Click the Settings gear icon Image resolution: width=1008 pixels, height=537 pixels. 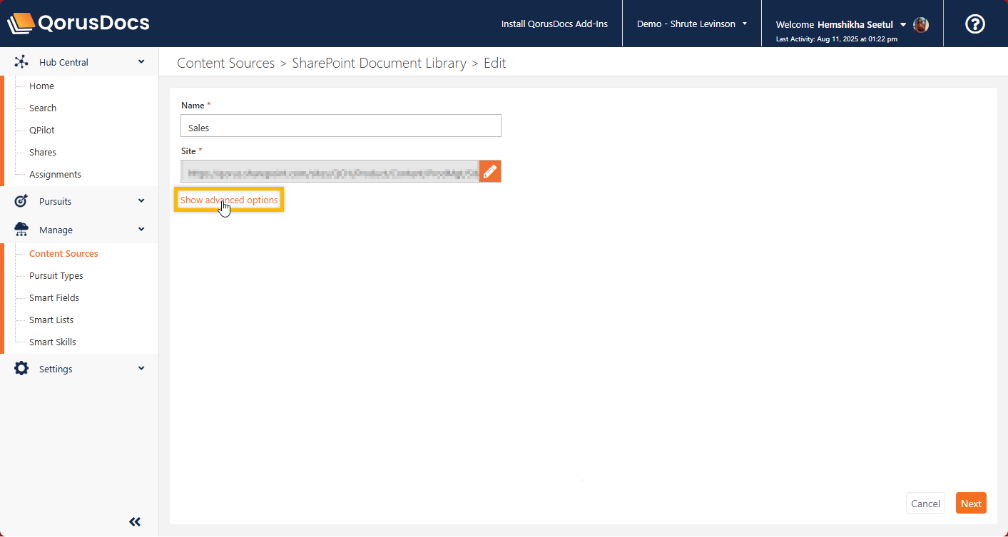click(21, 369)
